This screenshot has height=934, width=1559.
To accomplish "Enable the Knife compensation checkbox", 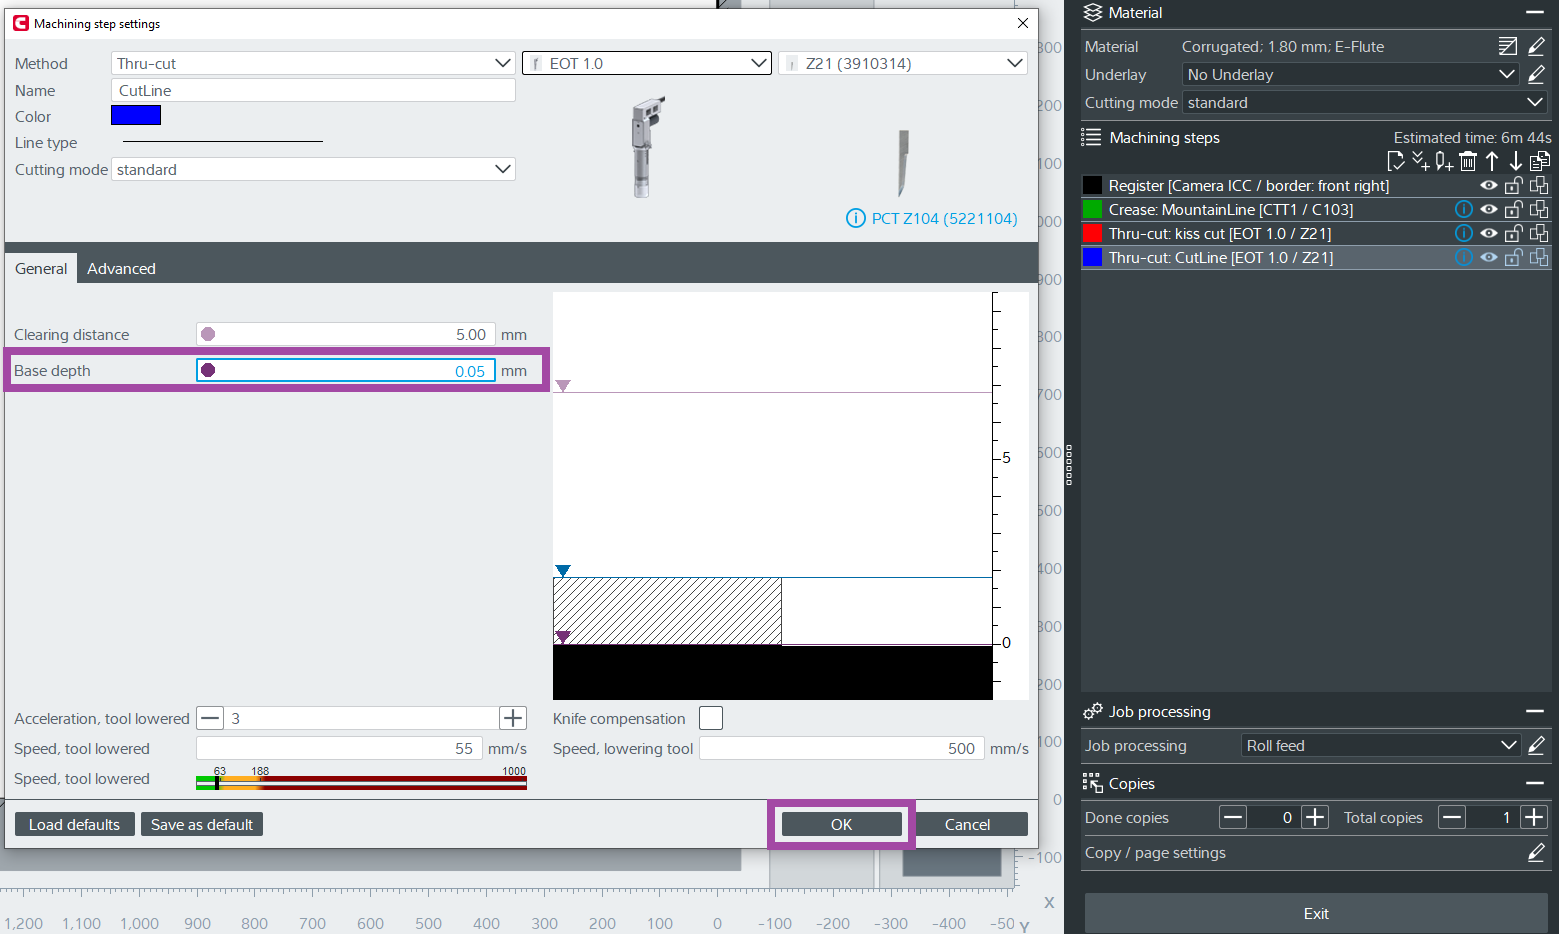I will (711, 718).
